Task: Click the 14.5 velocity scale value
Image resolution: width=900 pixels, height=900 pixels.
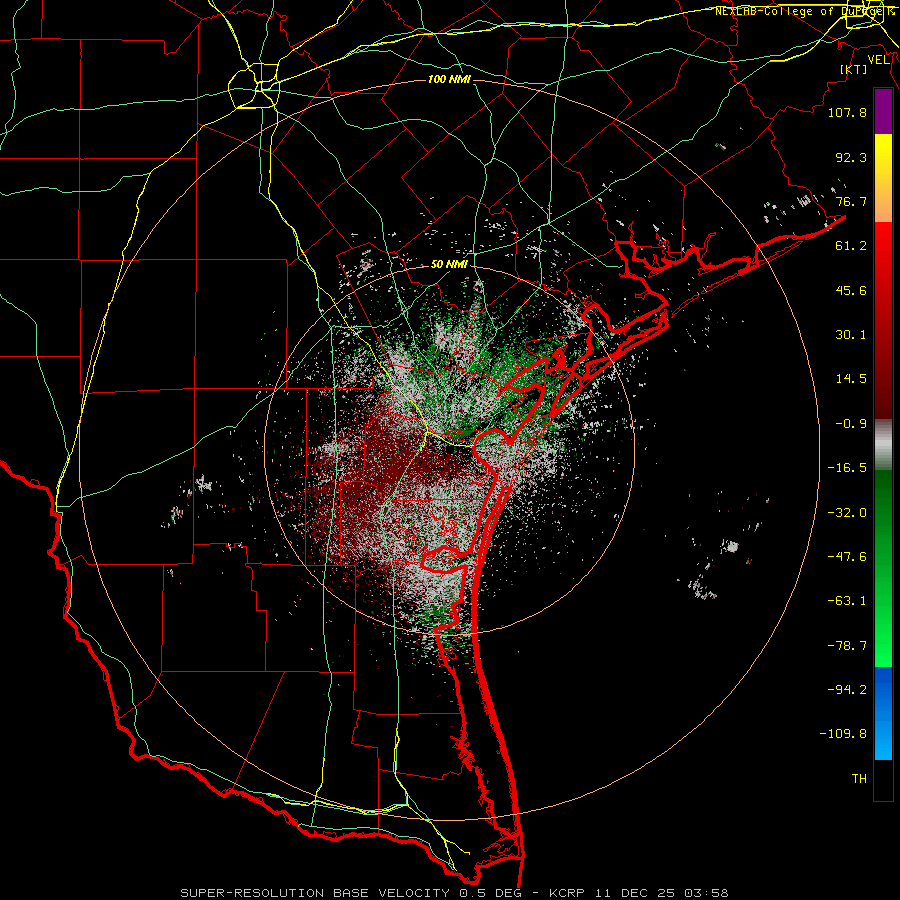Action: point(851,379)
